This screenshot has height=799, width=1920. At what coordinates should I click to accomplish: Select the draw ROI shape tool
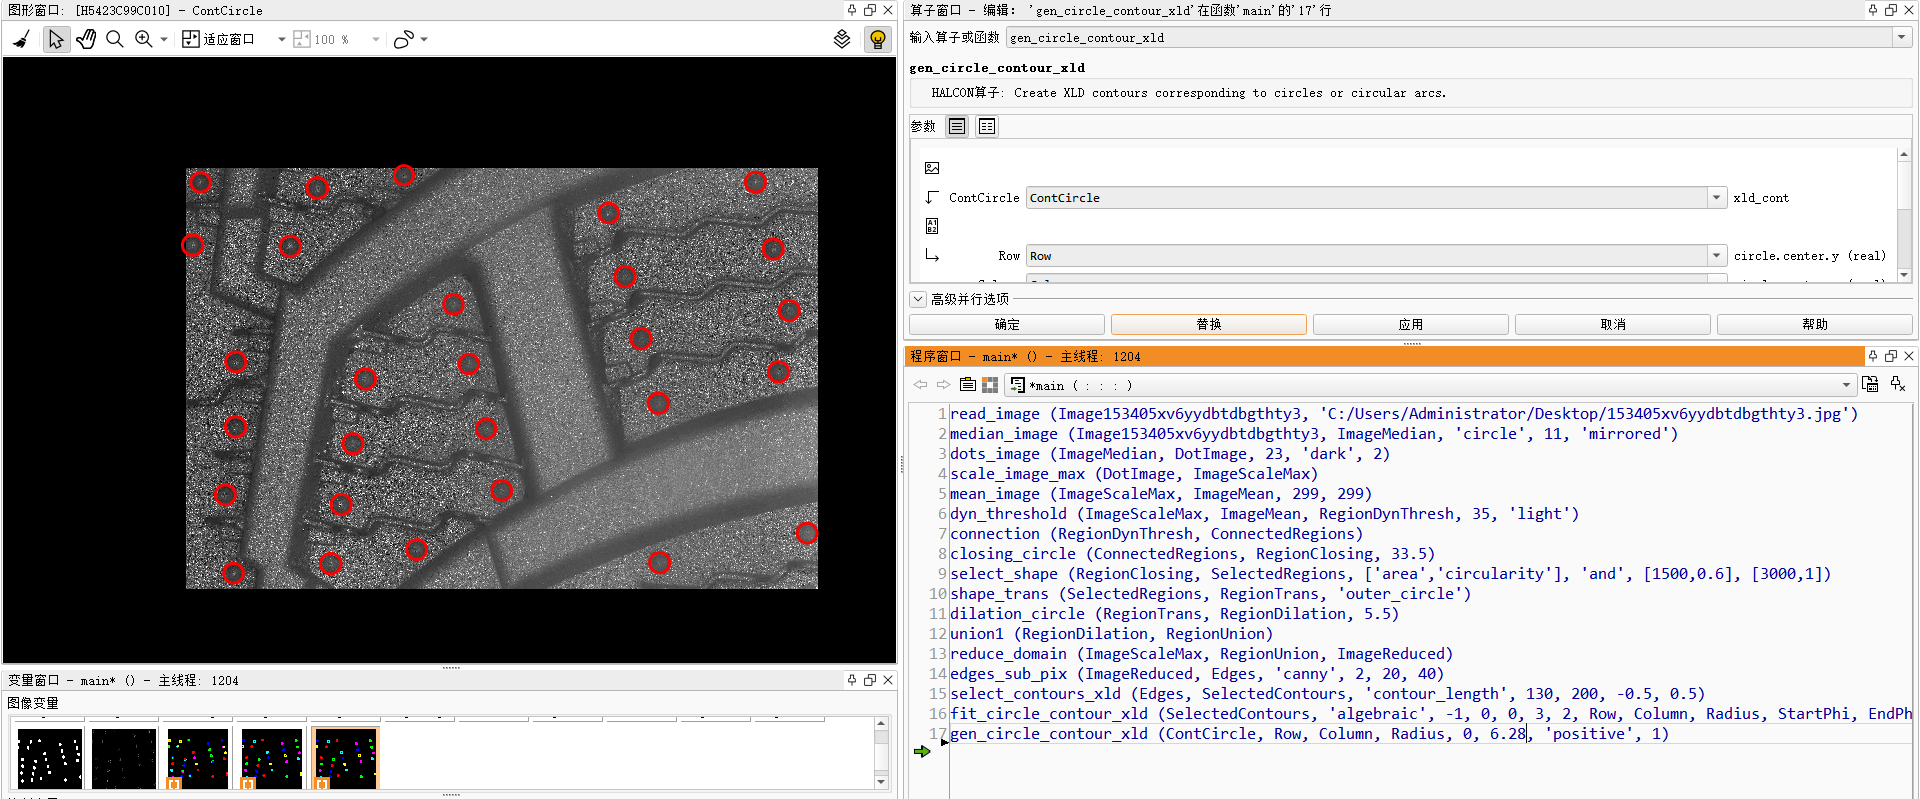click(x=404, y=39)
